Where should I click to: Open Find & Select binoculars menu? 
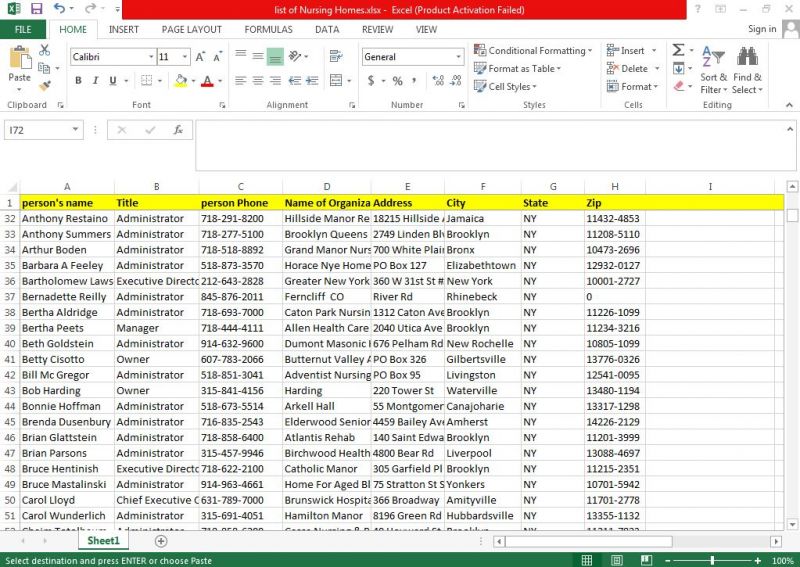click(747, 70)
